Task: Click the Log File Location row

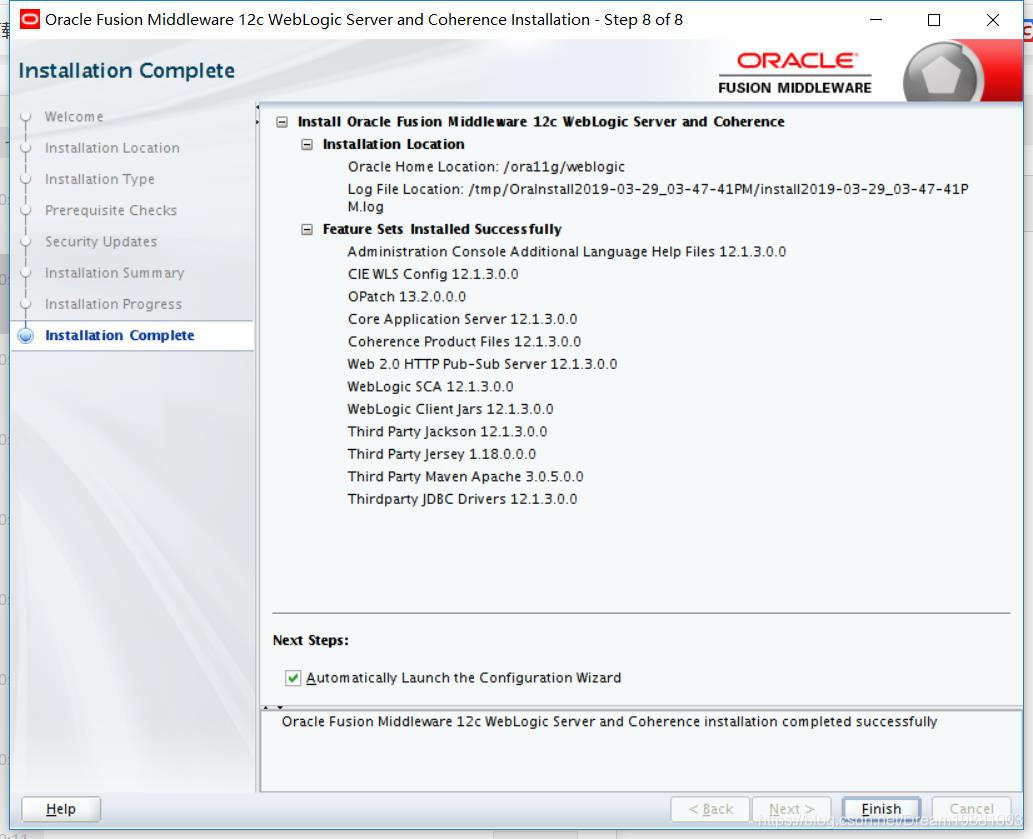Action: [658, 198]
